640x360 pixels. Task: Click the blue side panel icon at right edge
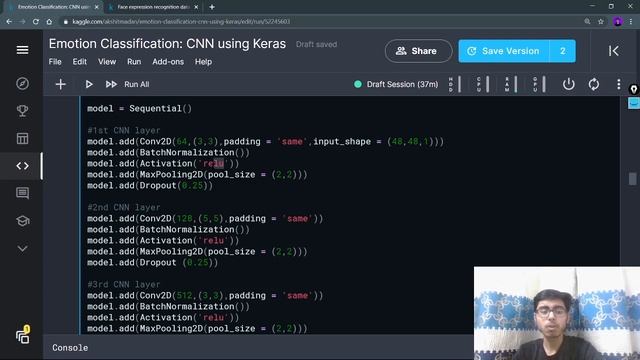click(633, 103)
